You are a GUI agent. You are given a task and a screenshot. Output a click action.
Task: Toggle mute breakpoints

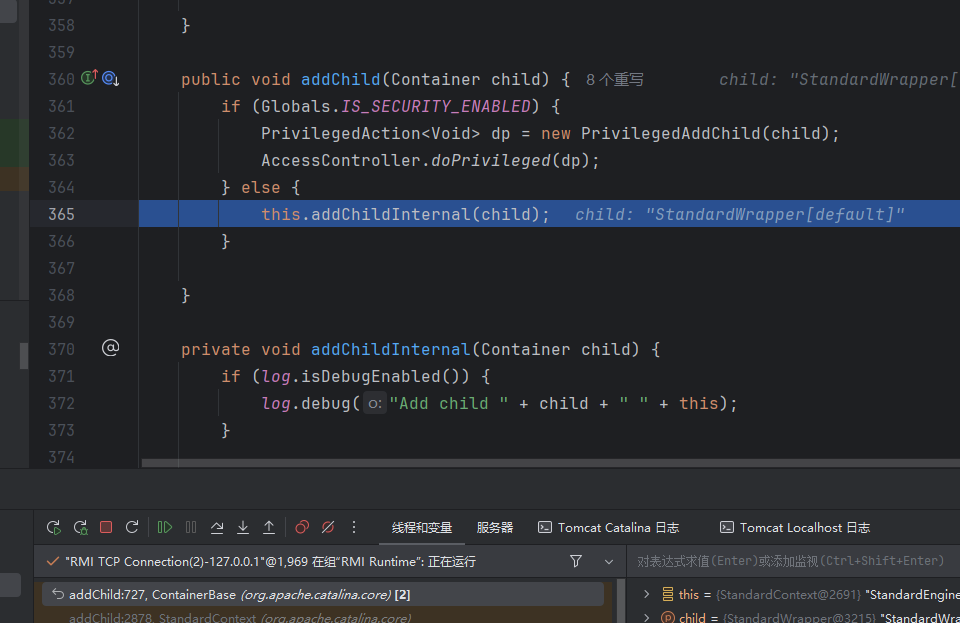pos(328,527)
